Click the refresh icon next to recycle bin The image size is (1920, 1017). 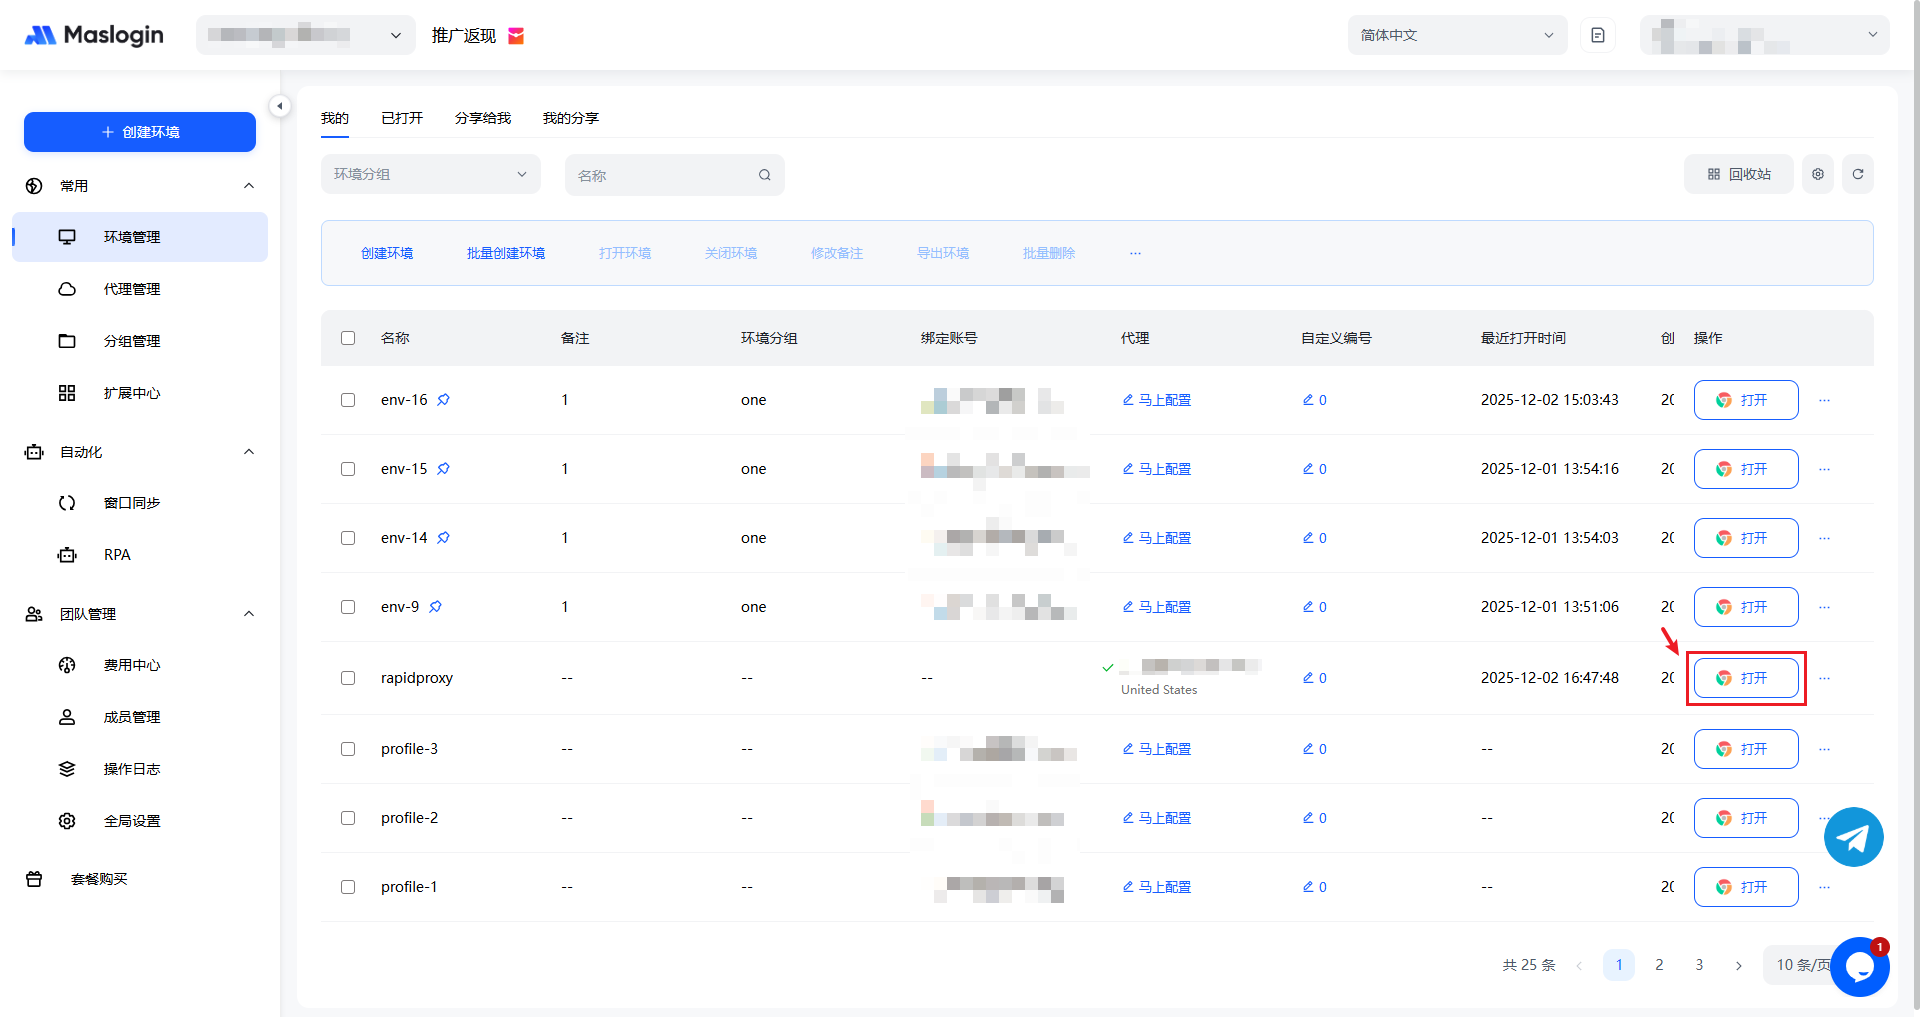[1857, 174]
